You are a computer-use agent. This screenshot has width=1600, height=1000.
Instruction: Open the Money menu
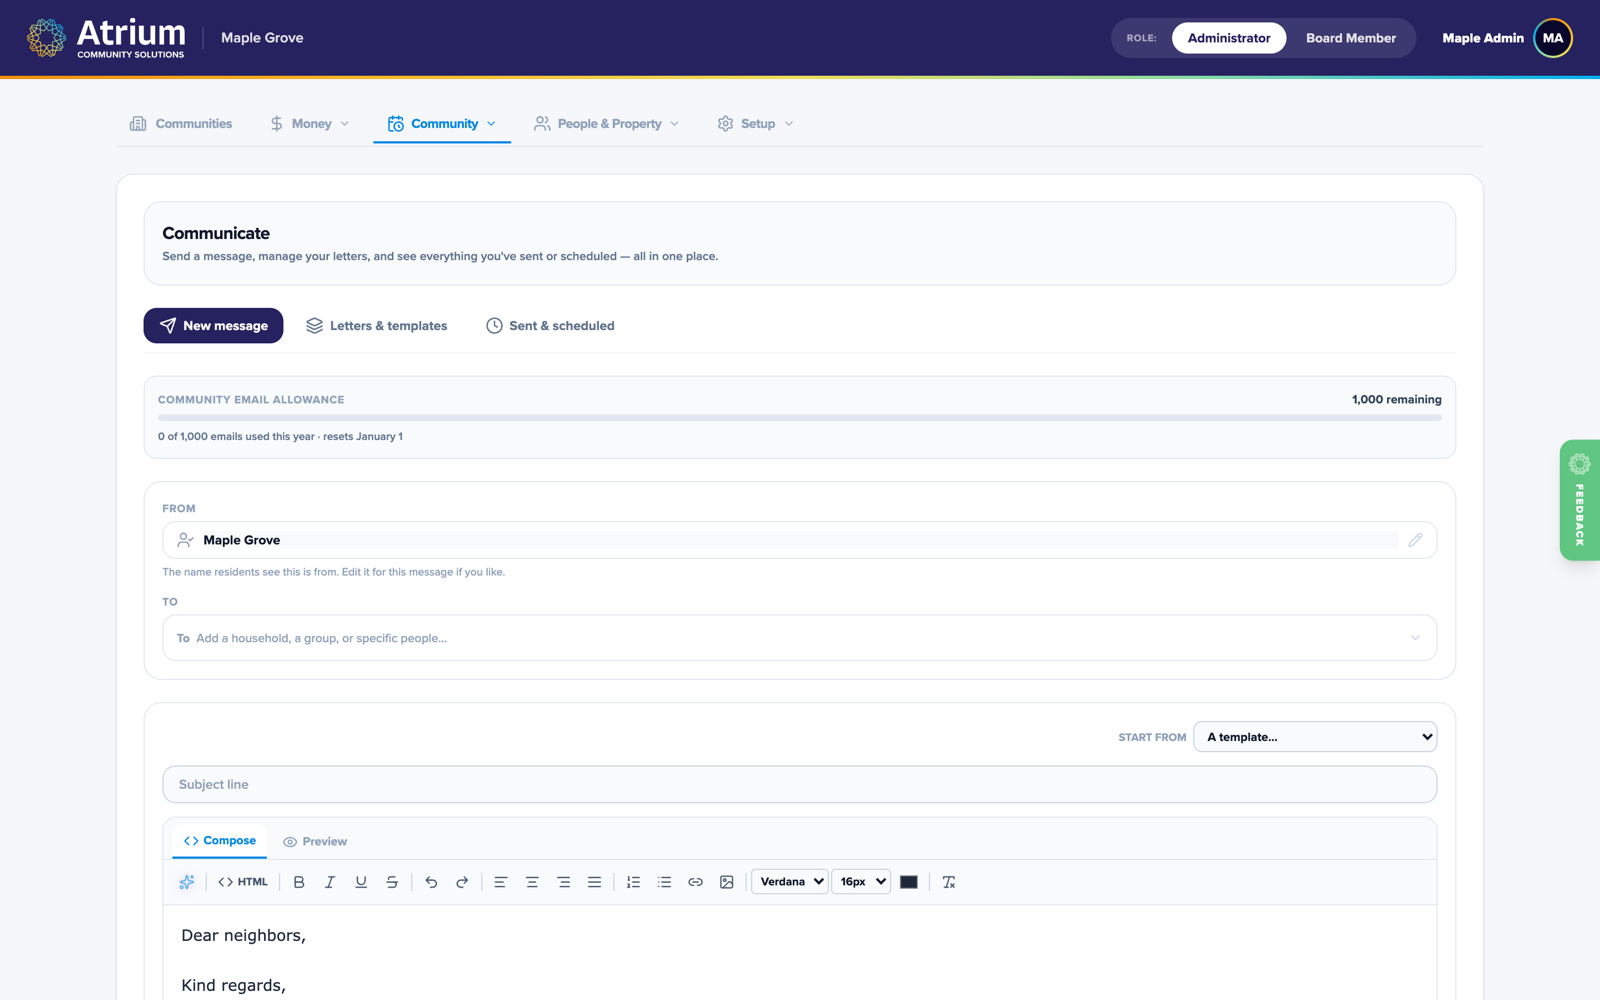point(310,124)
